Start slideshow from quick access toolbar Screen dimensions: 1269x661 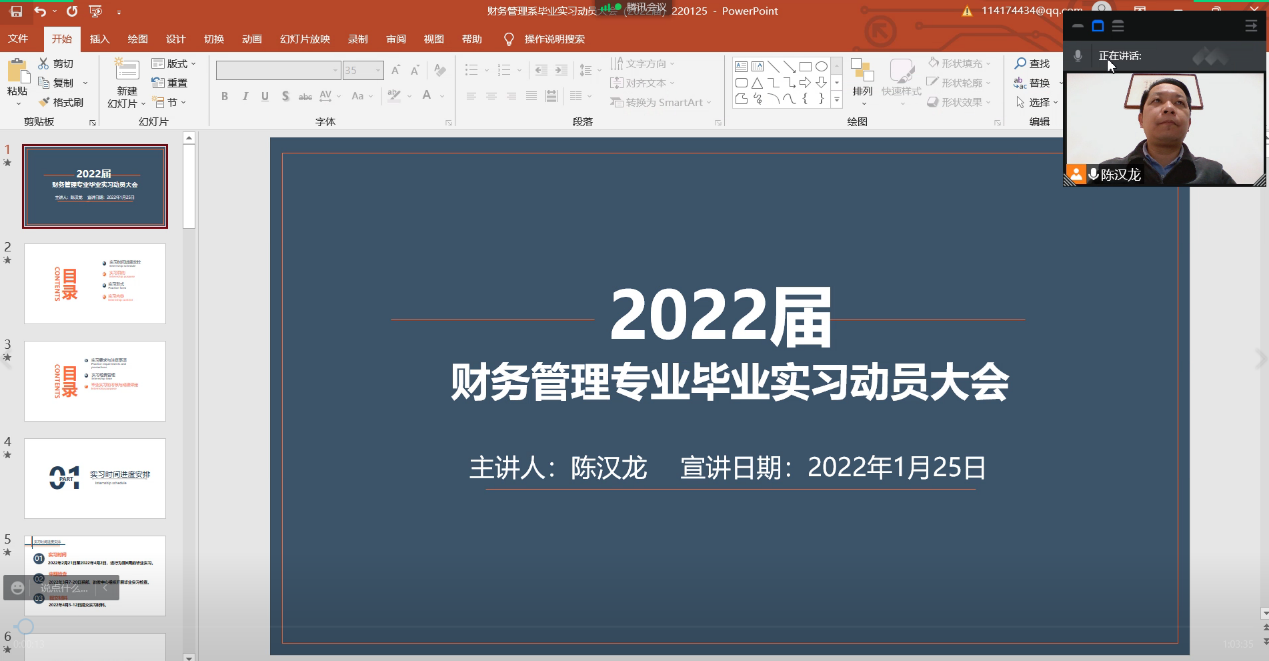click(96, 11)
